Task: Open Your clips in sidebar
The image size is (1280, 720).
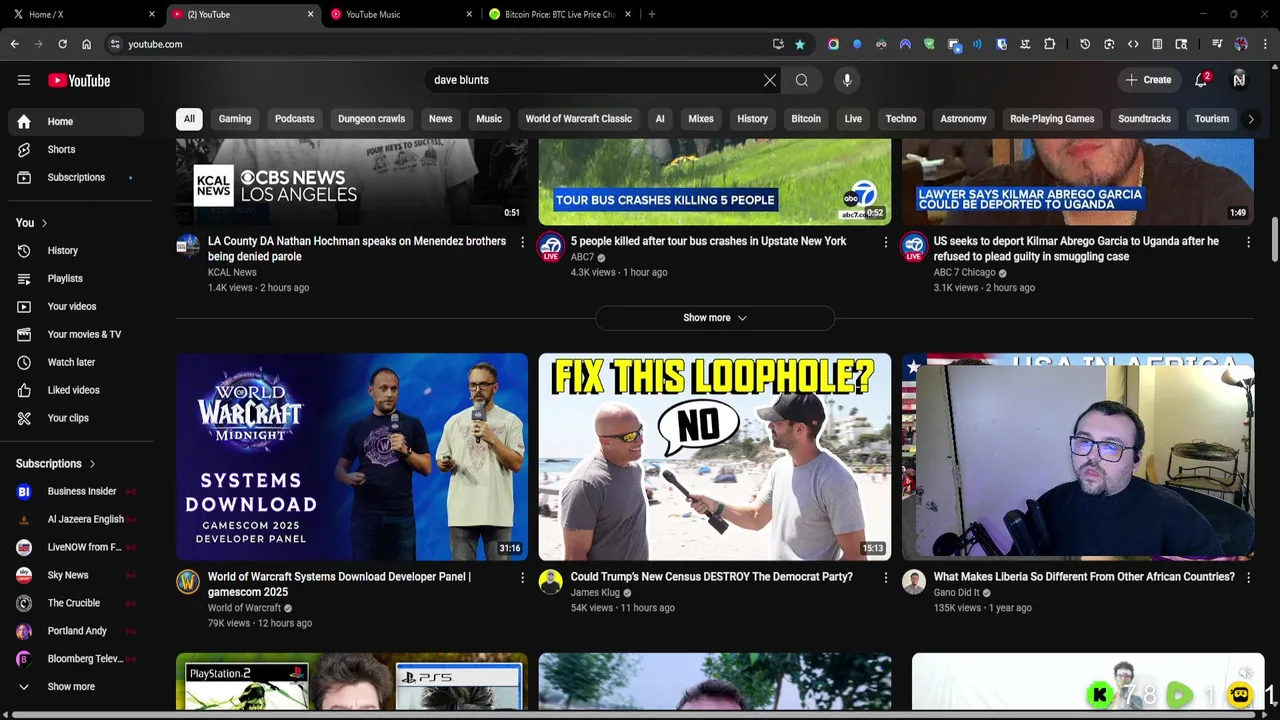Action: [x=76, y=419]
